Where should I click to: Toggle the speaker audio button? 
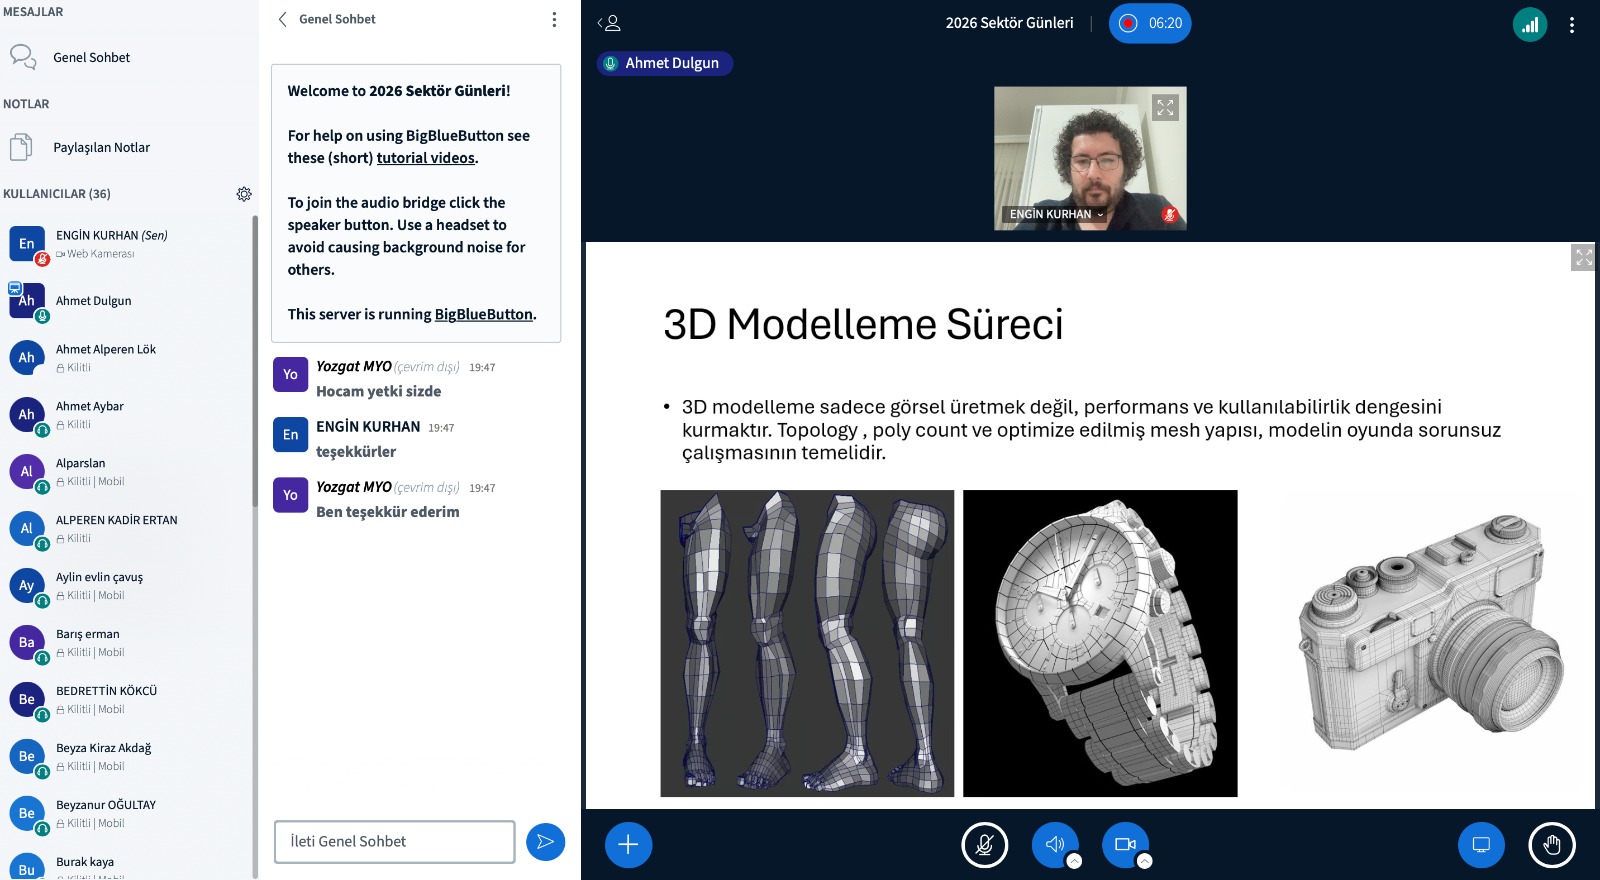pos(1054,844)
